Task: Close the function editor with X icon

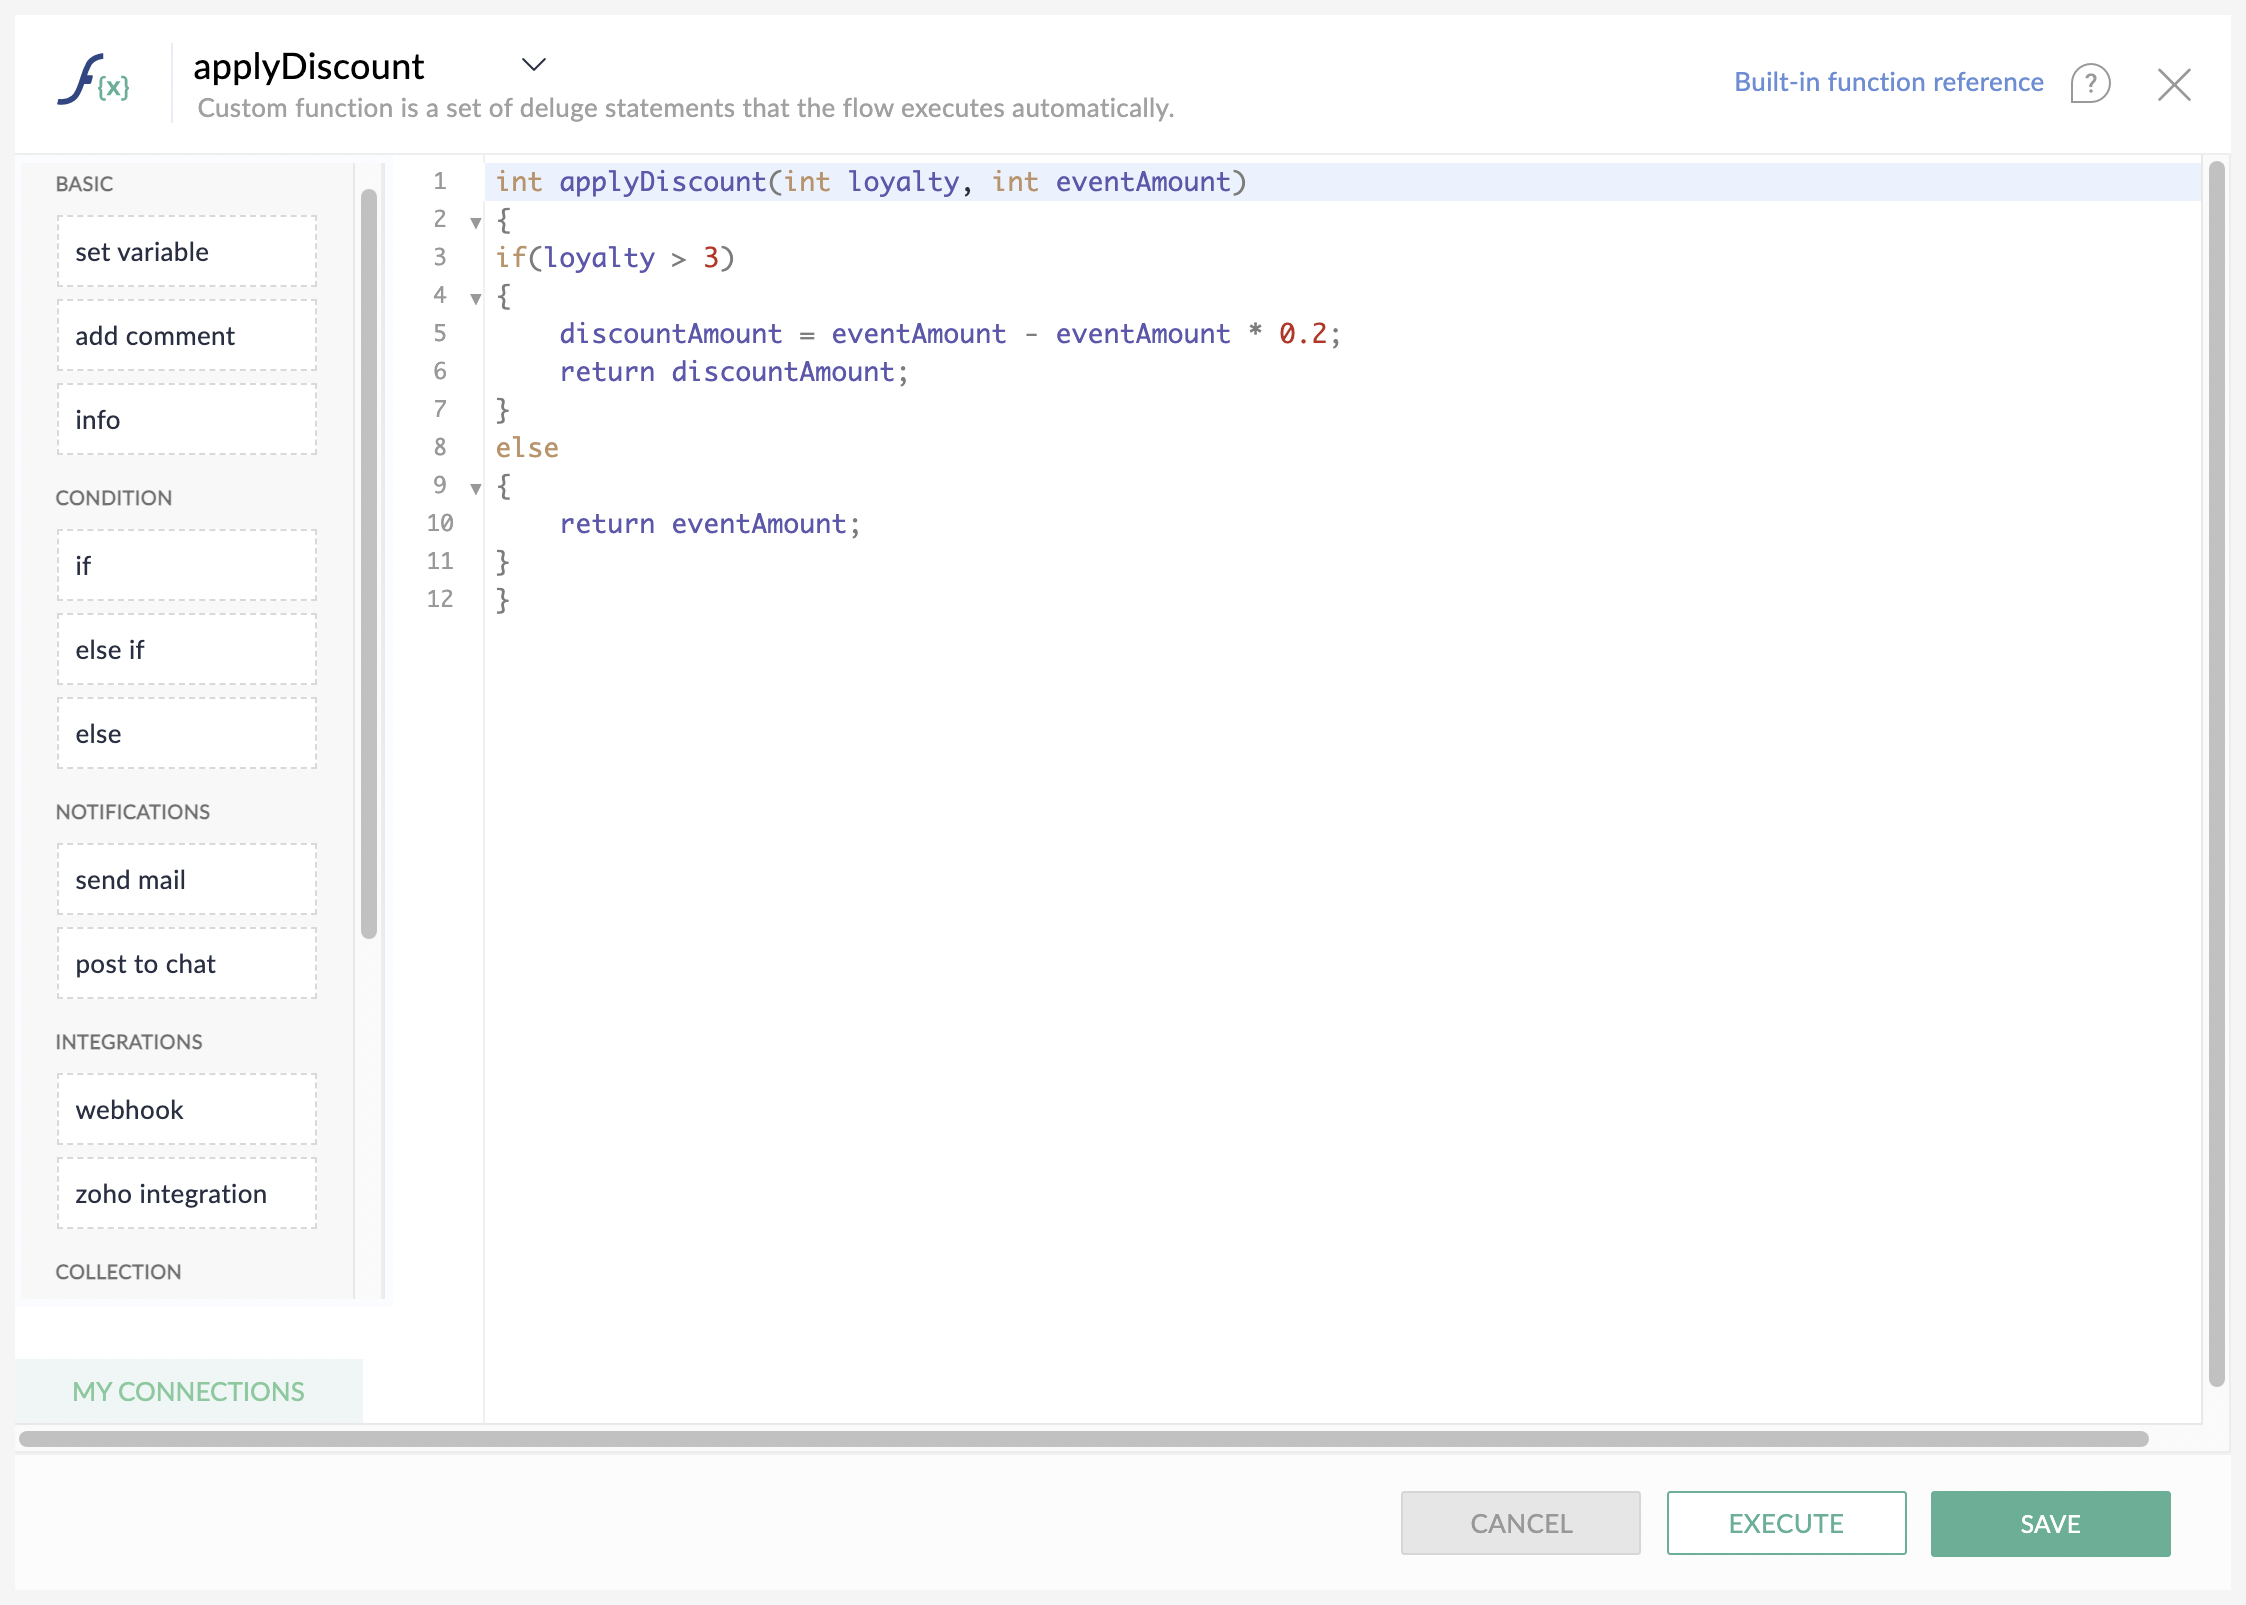Action: pyautogui.click(x=2173, y=84)
